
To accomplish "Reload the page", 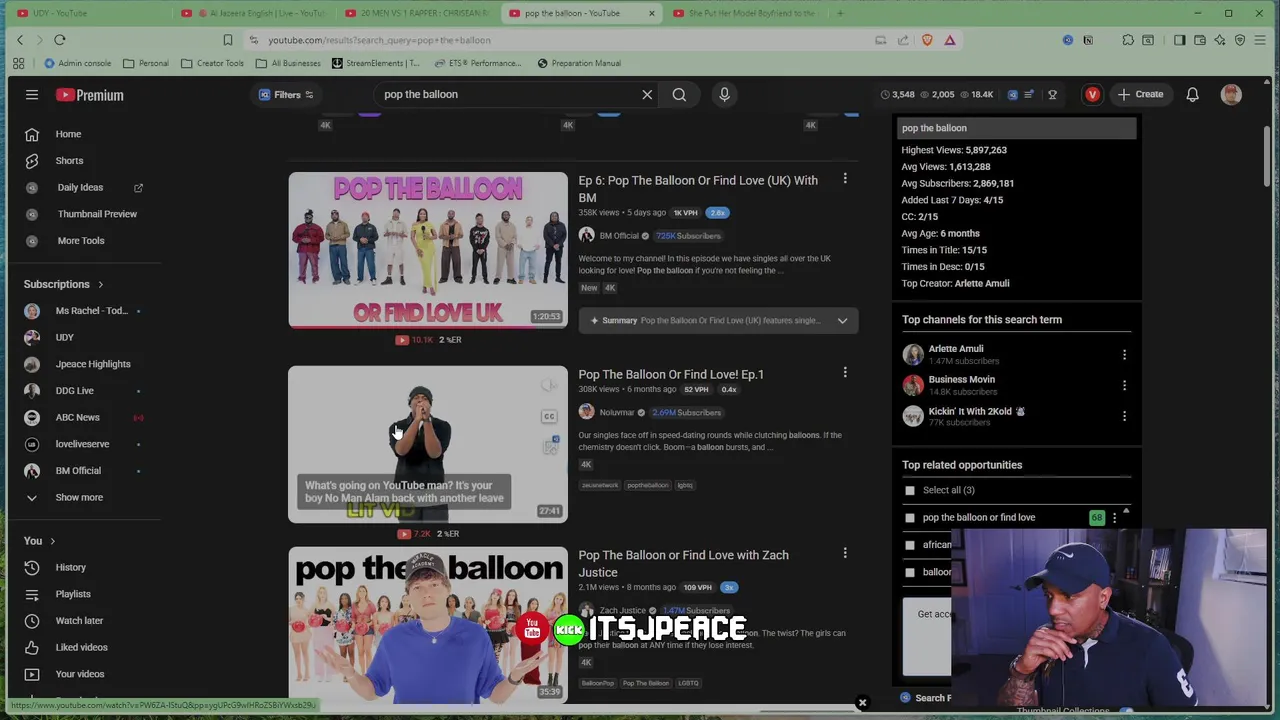I will click(60, 40).
